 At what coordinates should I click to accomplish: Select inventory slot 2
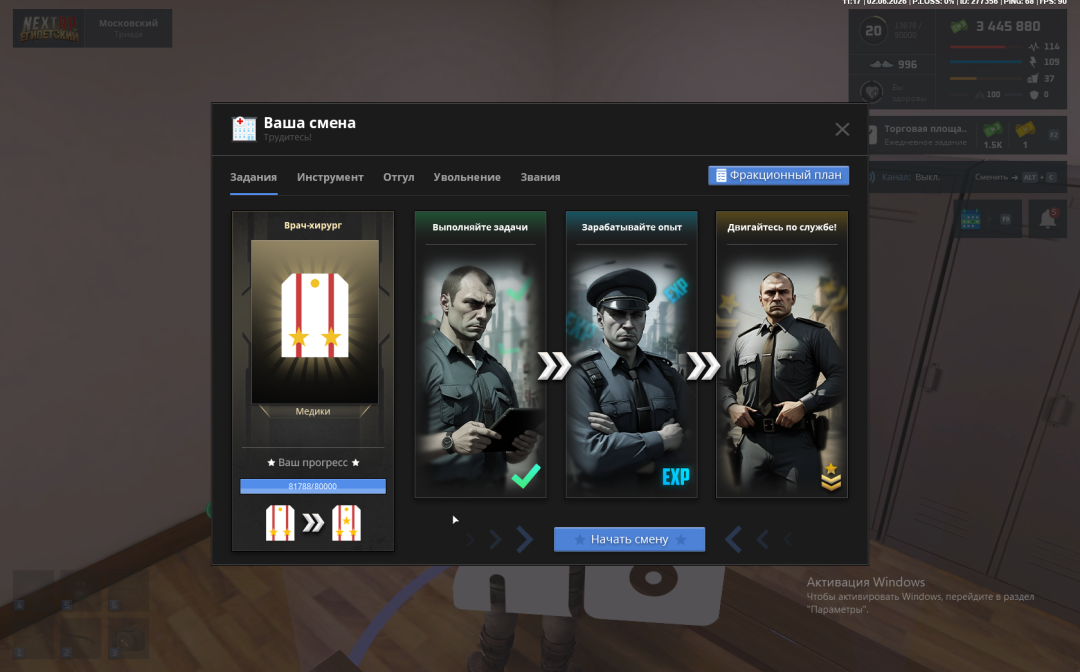click(81, 638)
